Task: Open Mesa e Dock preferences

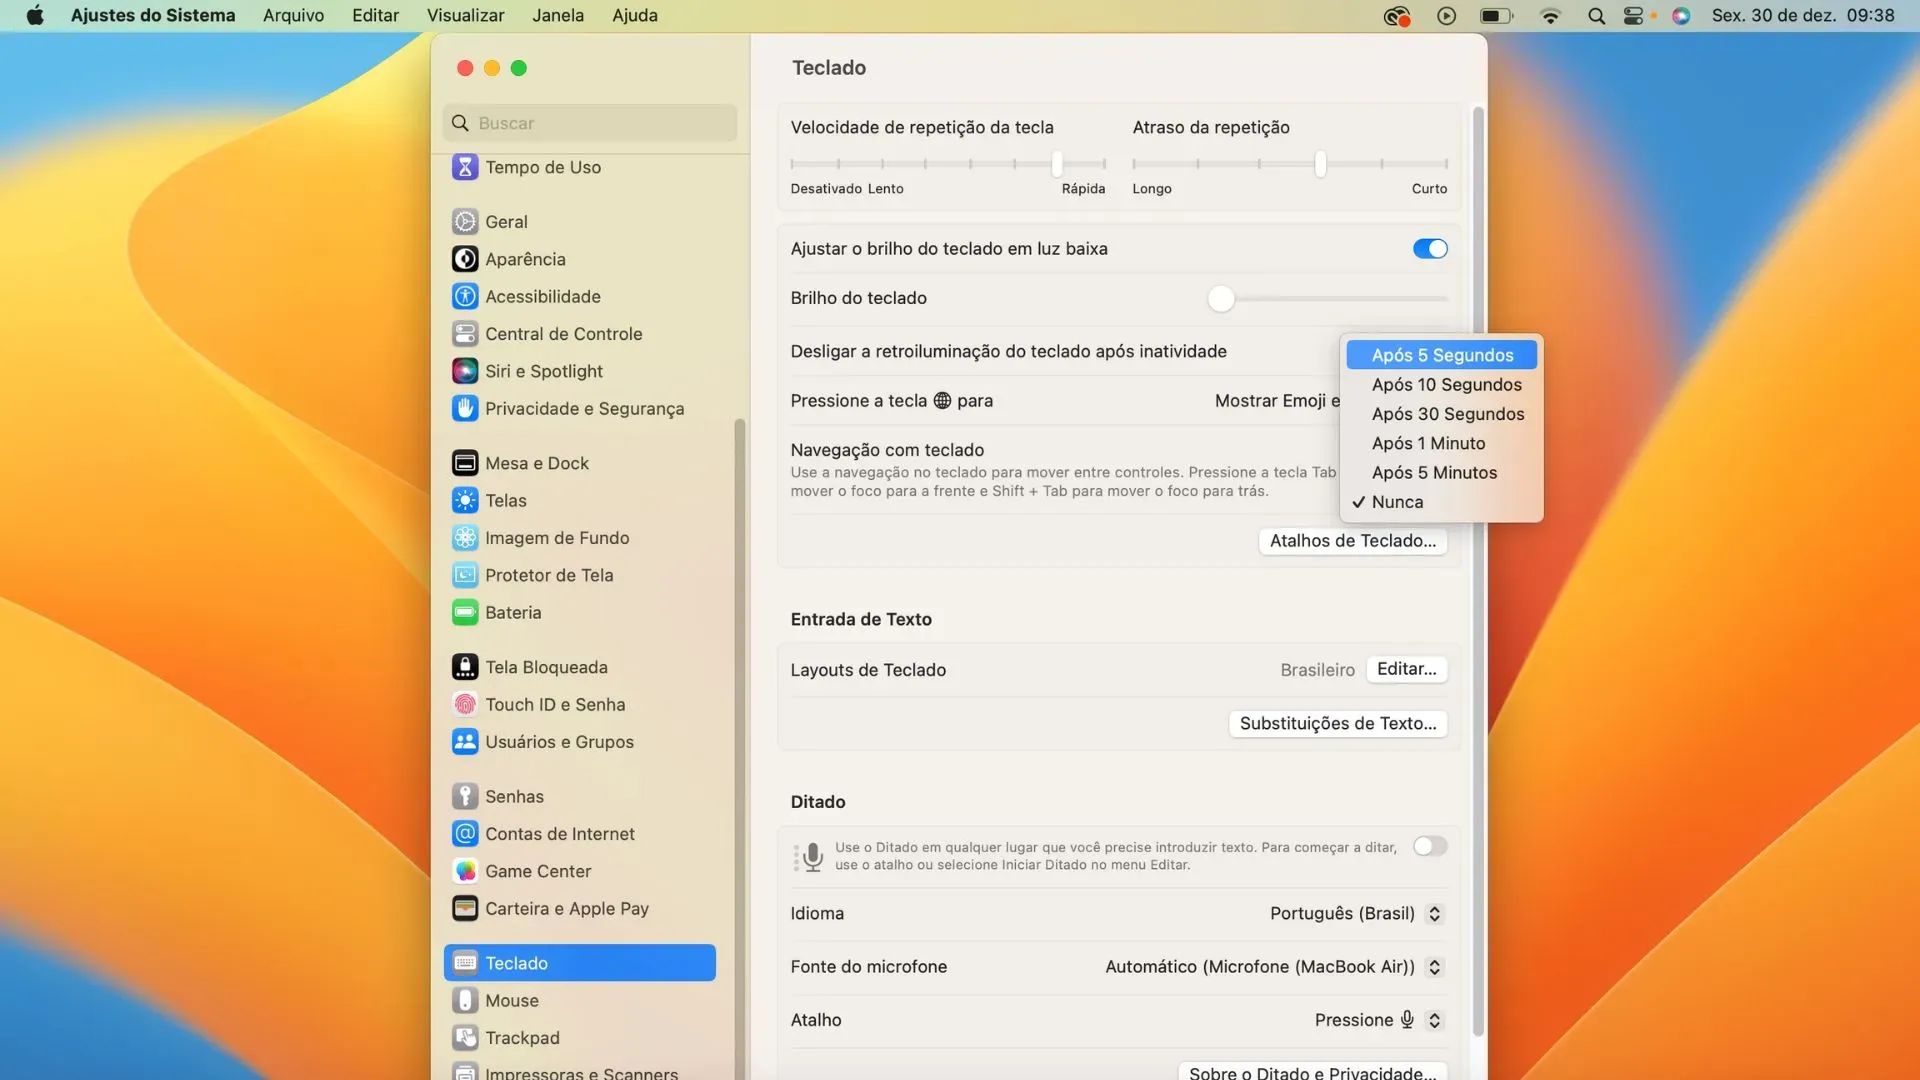Action: 536,462
